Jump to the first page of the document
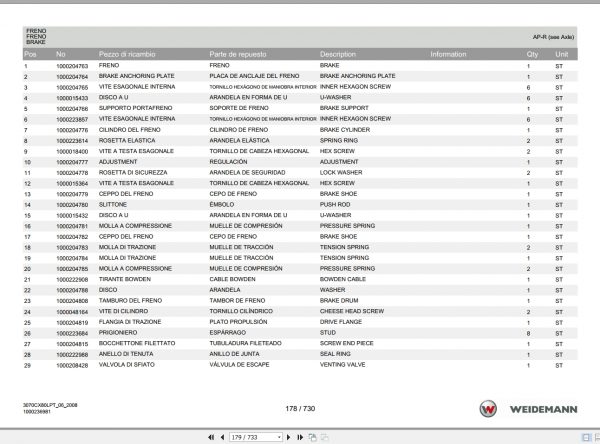Viewport: 600px width, 444px height. click(x=211, y=437)
